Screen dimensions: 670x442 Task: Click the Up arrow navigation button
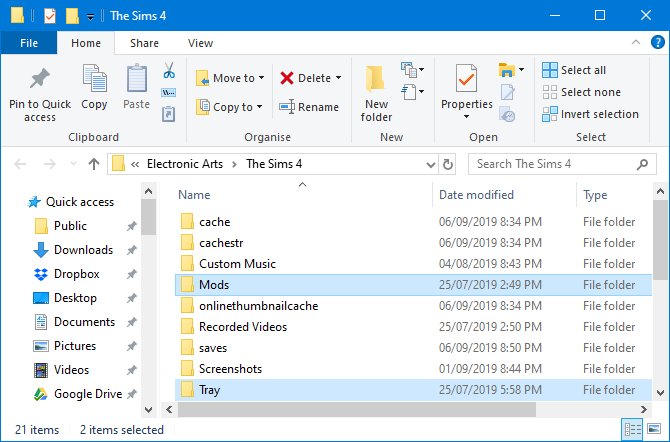tap(94, 164)
